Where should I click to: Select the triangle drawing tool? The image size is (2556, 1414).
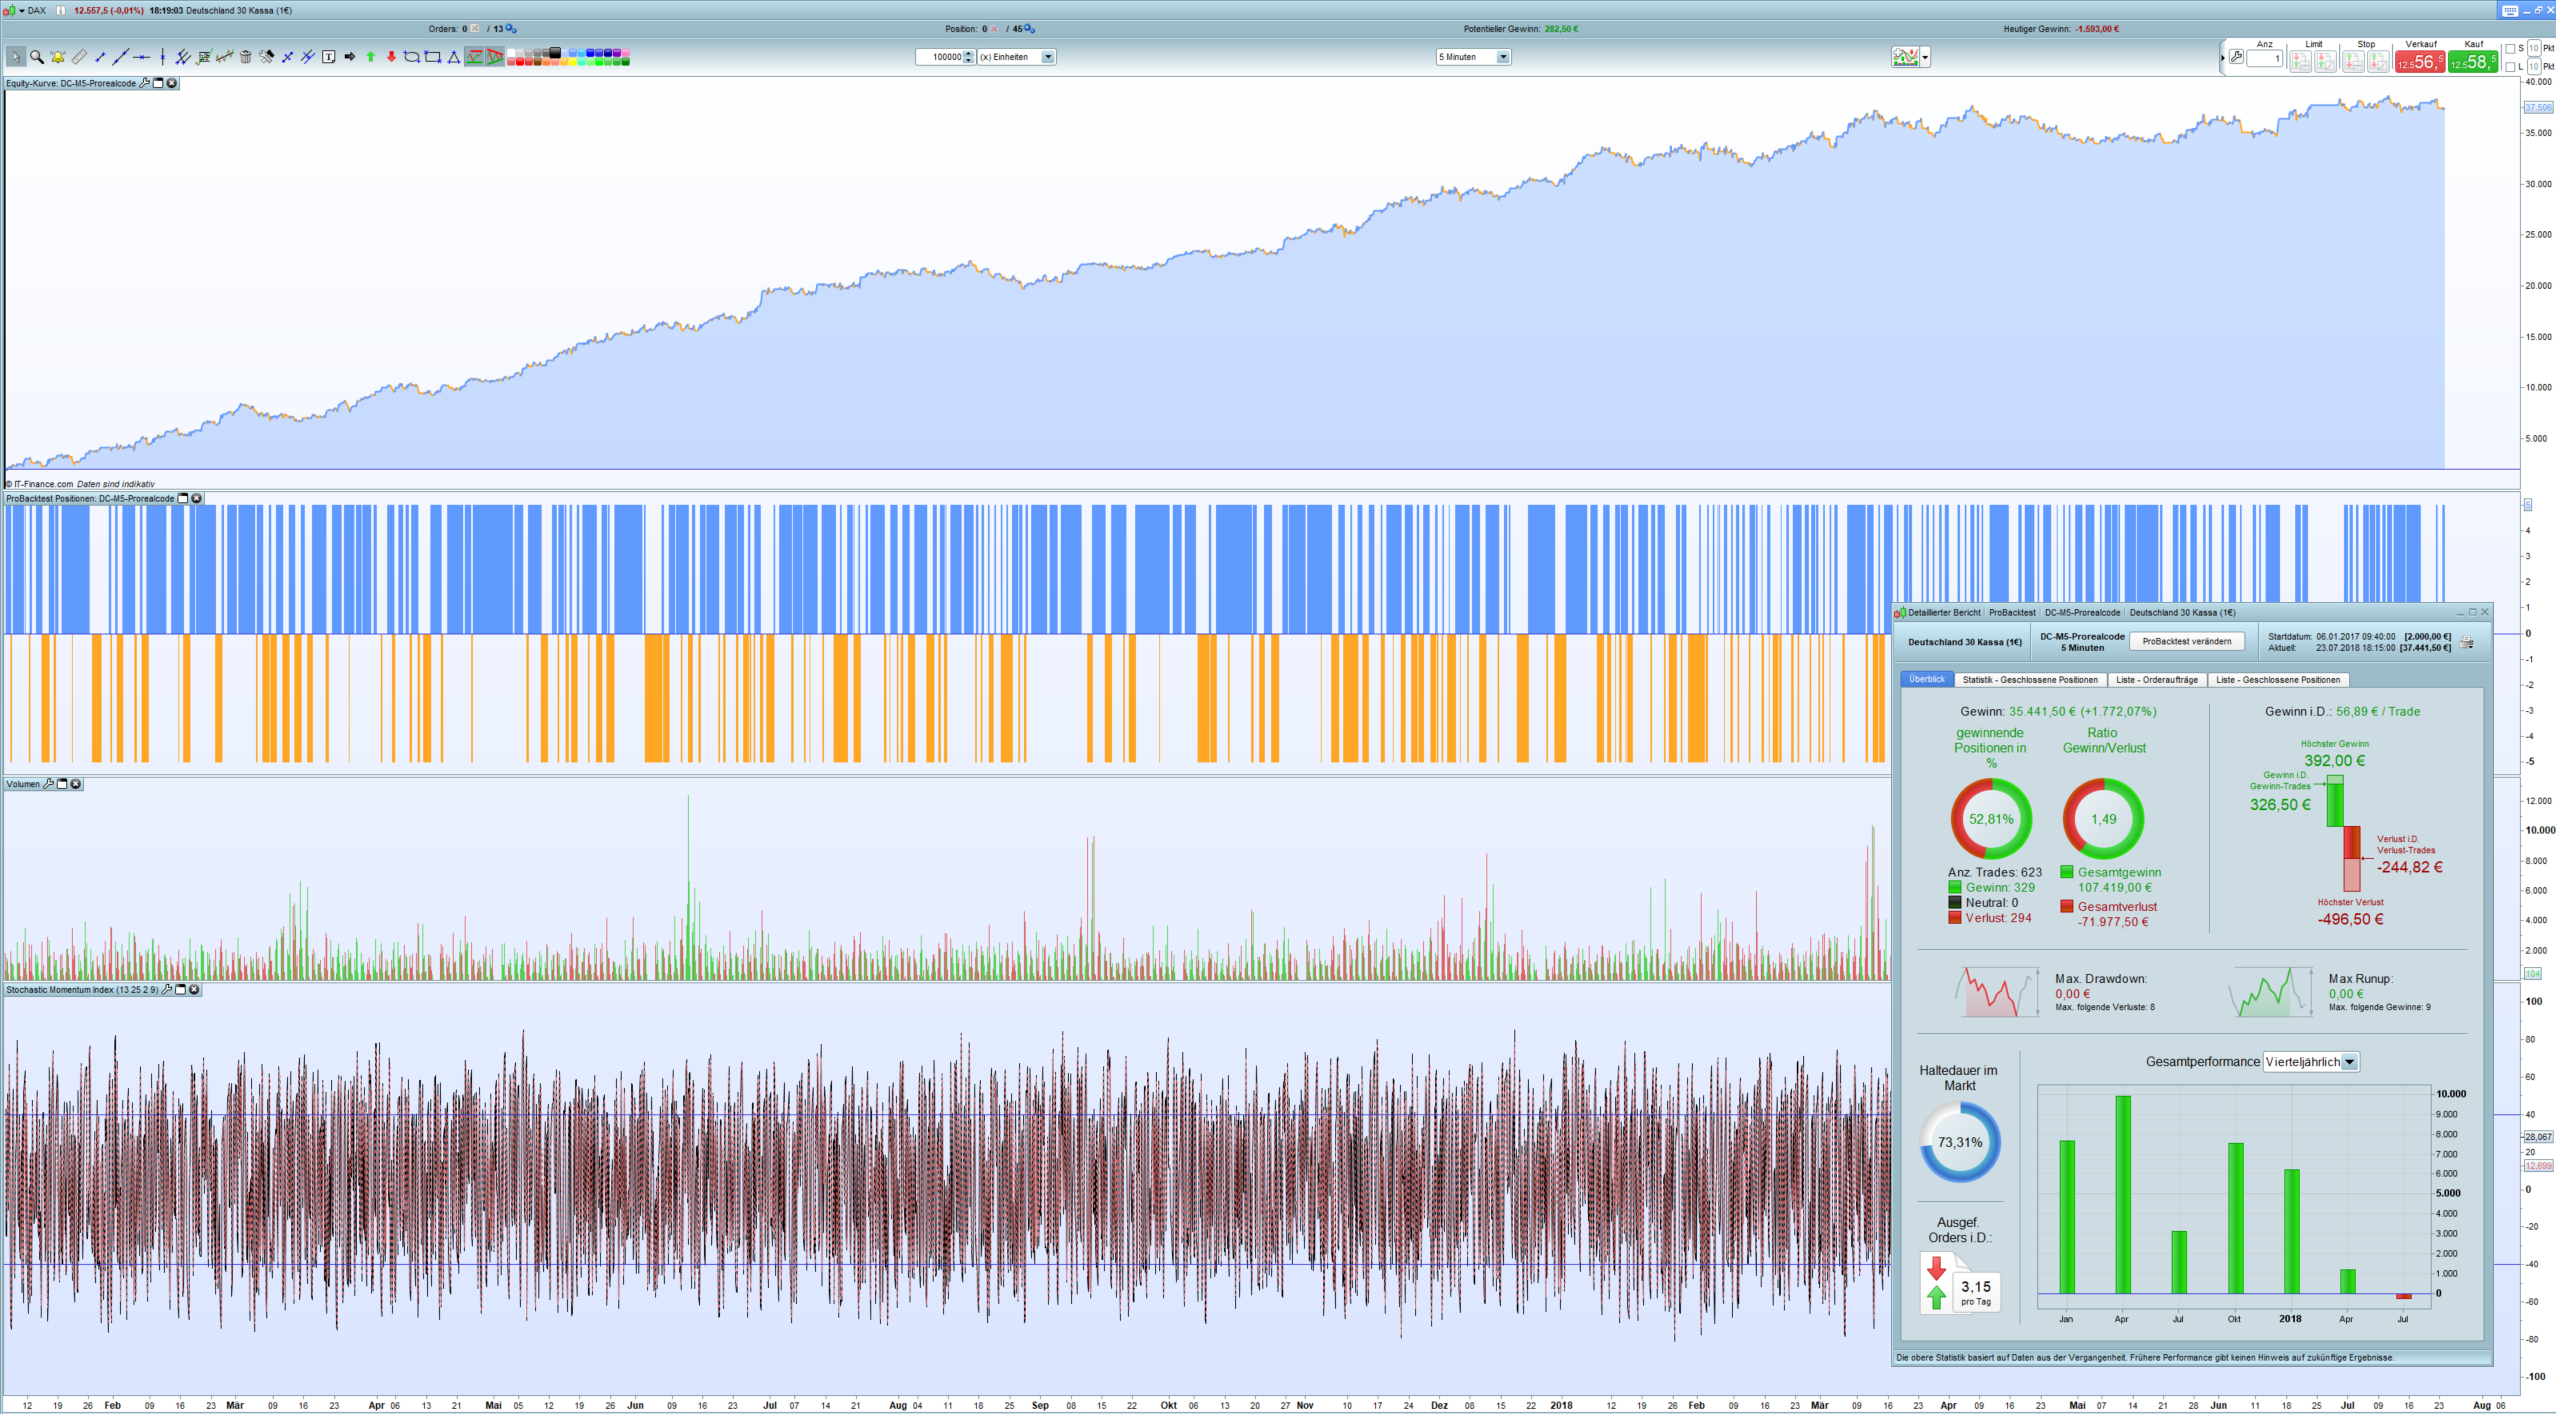tap(453, 57)
